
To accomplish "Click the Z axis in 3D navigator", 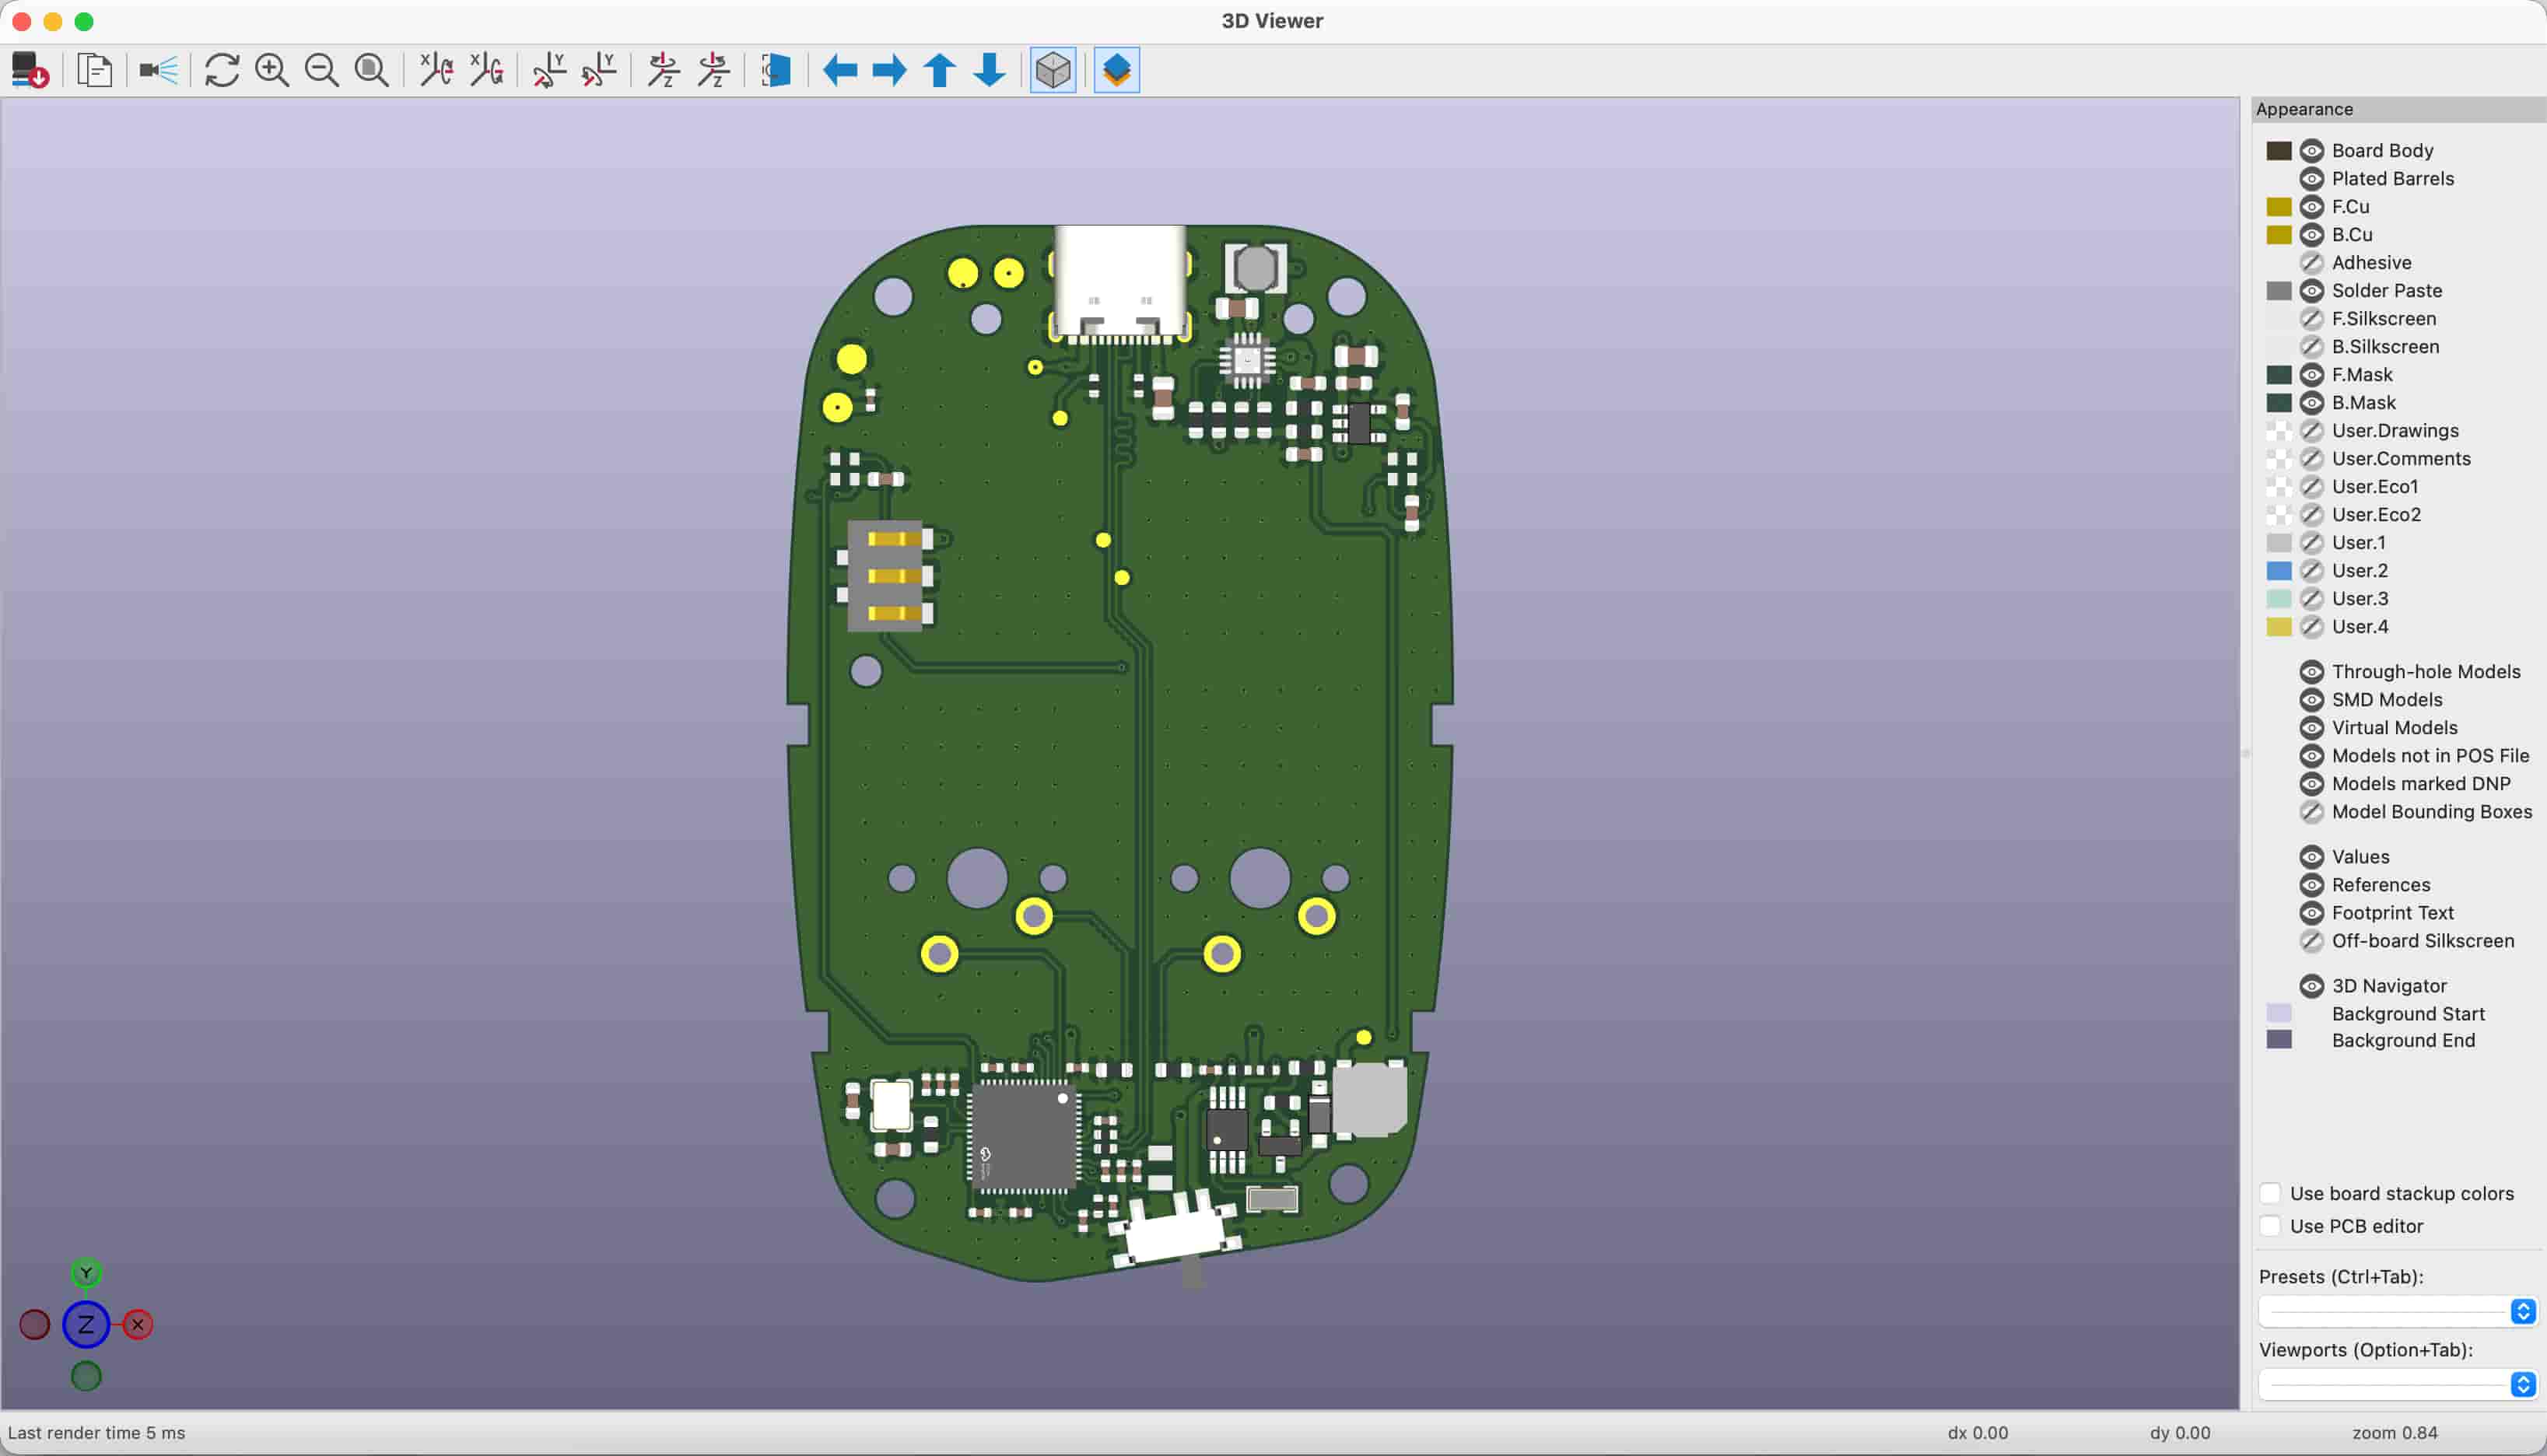I will (x=86, y=1325).
